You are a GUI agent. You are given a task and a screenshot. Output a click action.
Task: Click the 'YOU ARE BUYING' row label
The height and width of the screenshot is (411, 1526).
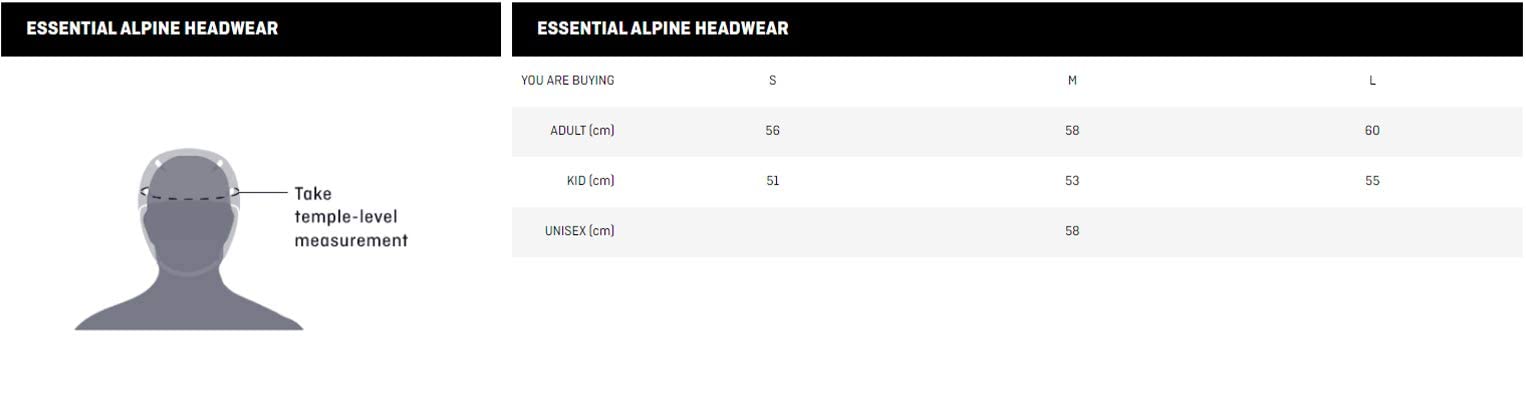[567, 81]
